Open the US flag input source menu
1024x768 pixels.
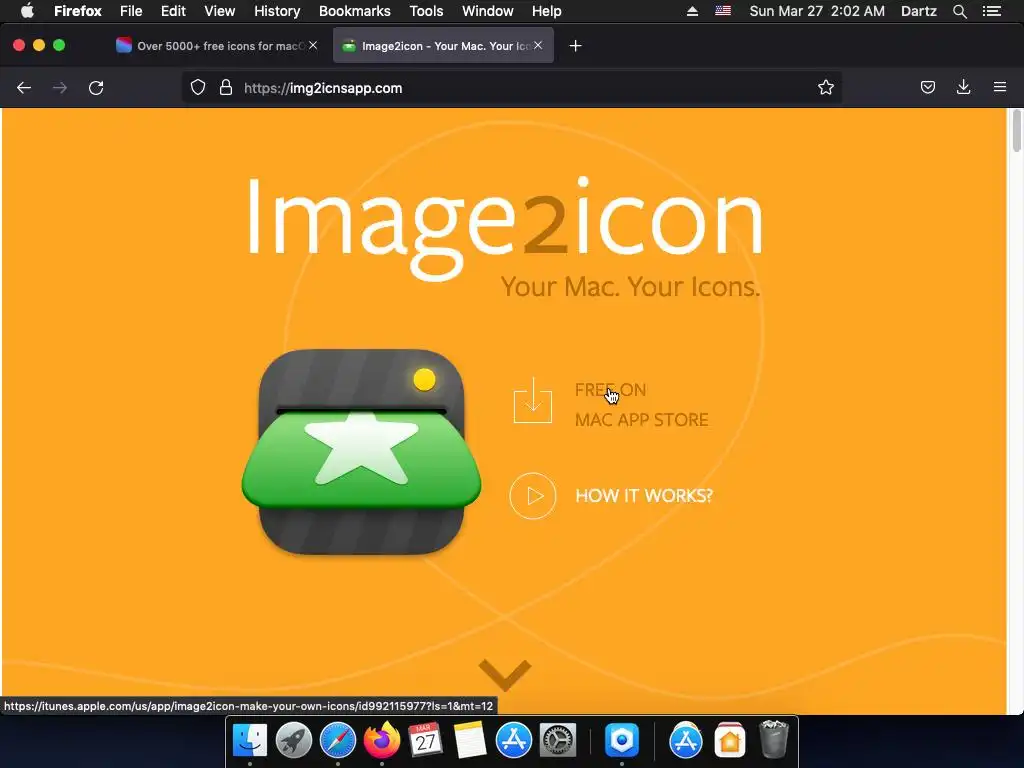click(x=723, y=11)
